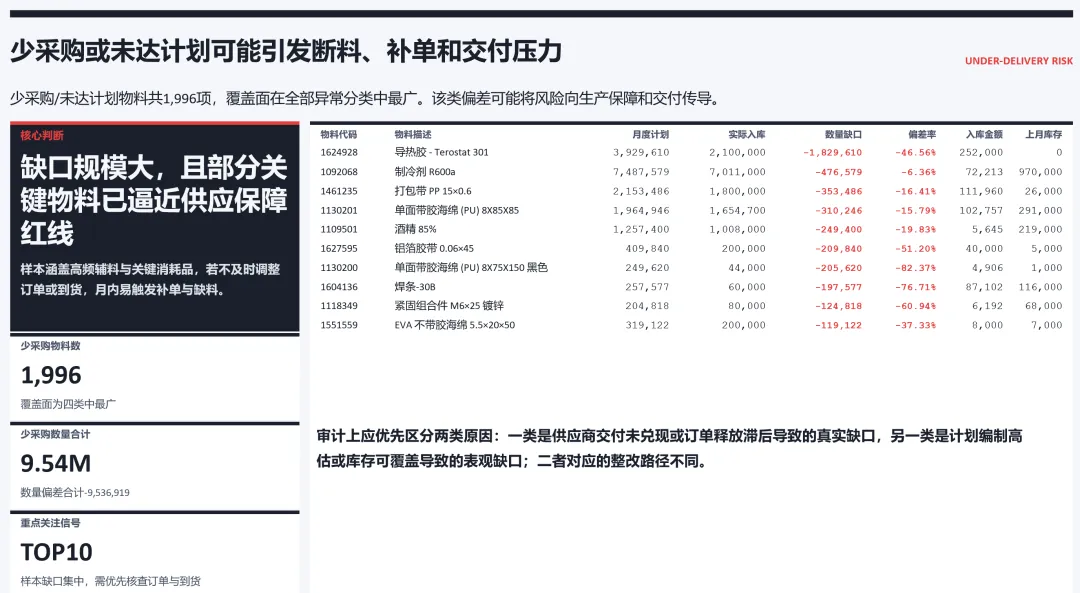
Task: Click the 重点关注信号 card label
Action: click(50, 523)
